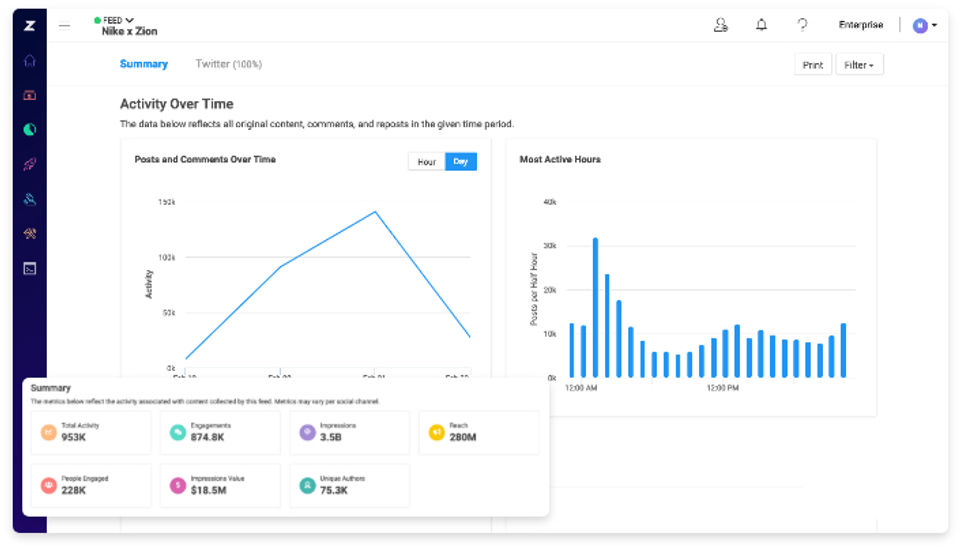
Task: Click the Z logo in the sidebar
Action: (x=30, y=25)
